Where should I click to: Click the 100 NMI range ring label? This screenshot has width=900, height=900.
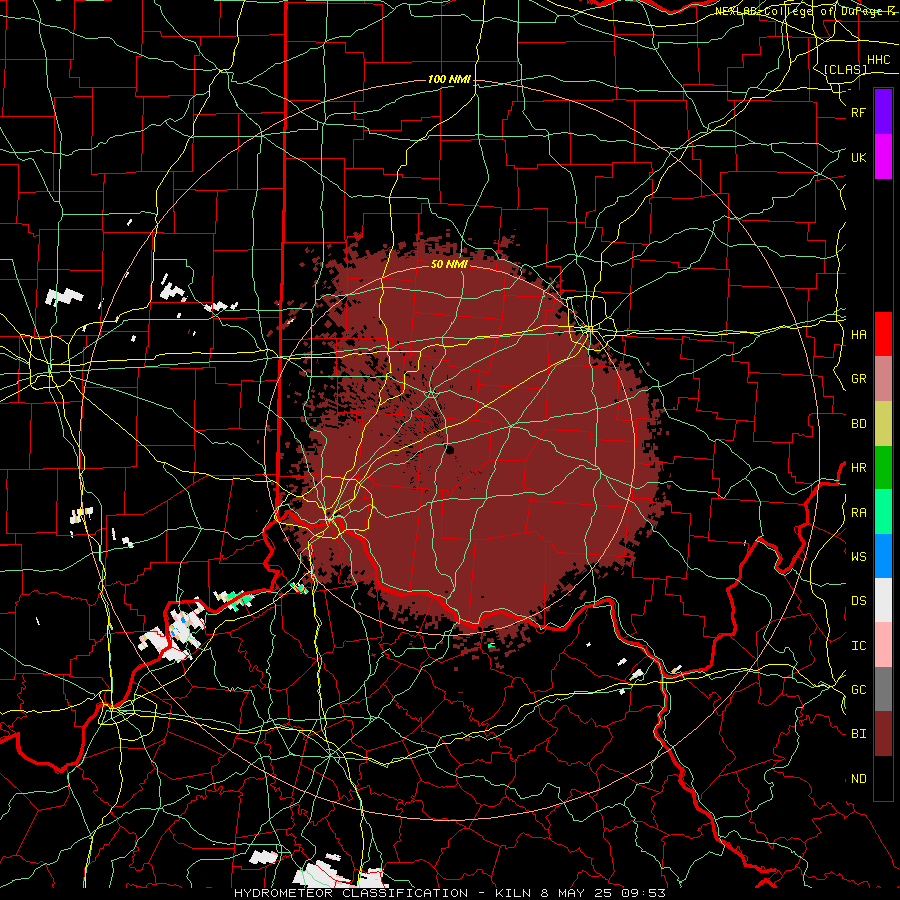click(x=449, y=79)
